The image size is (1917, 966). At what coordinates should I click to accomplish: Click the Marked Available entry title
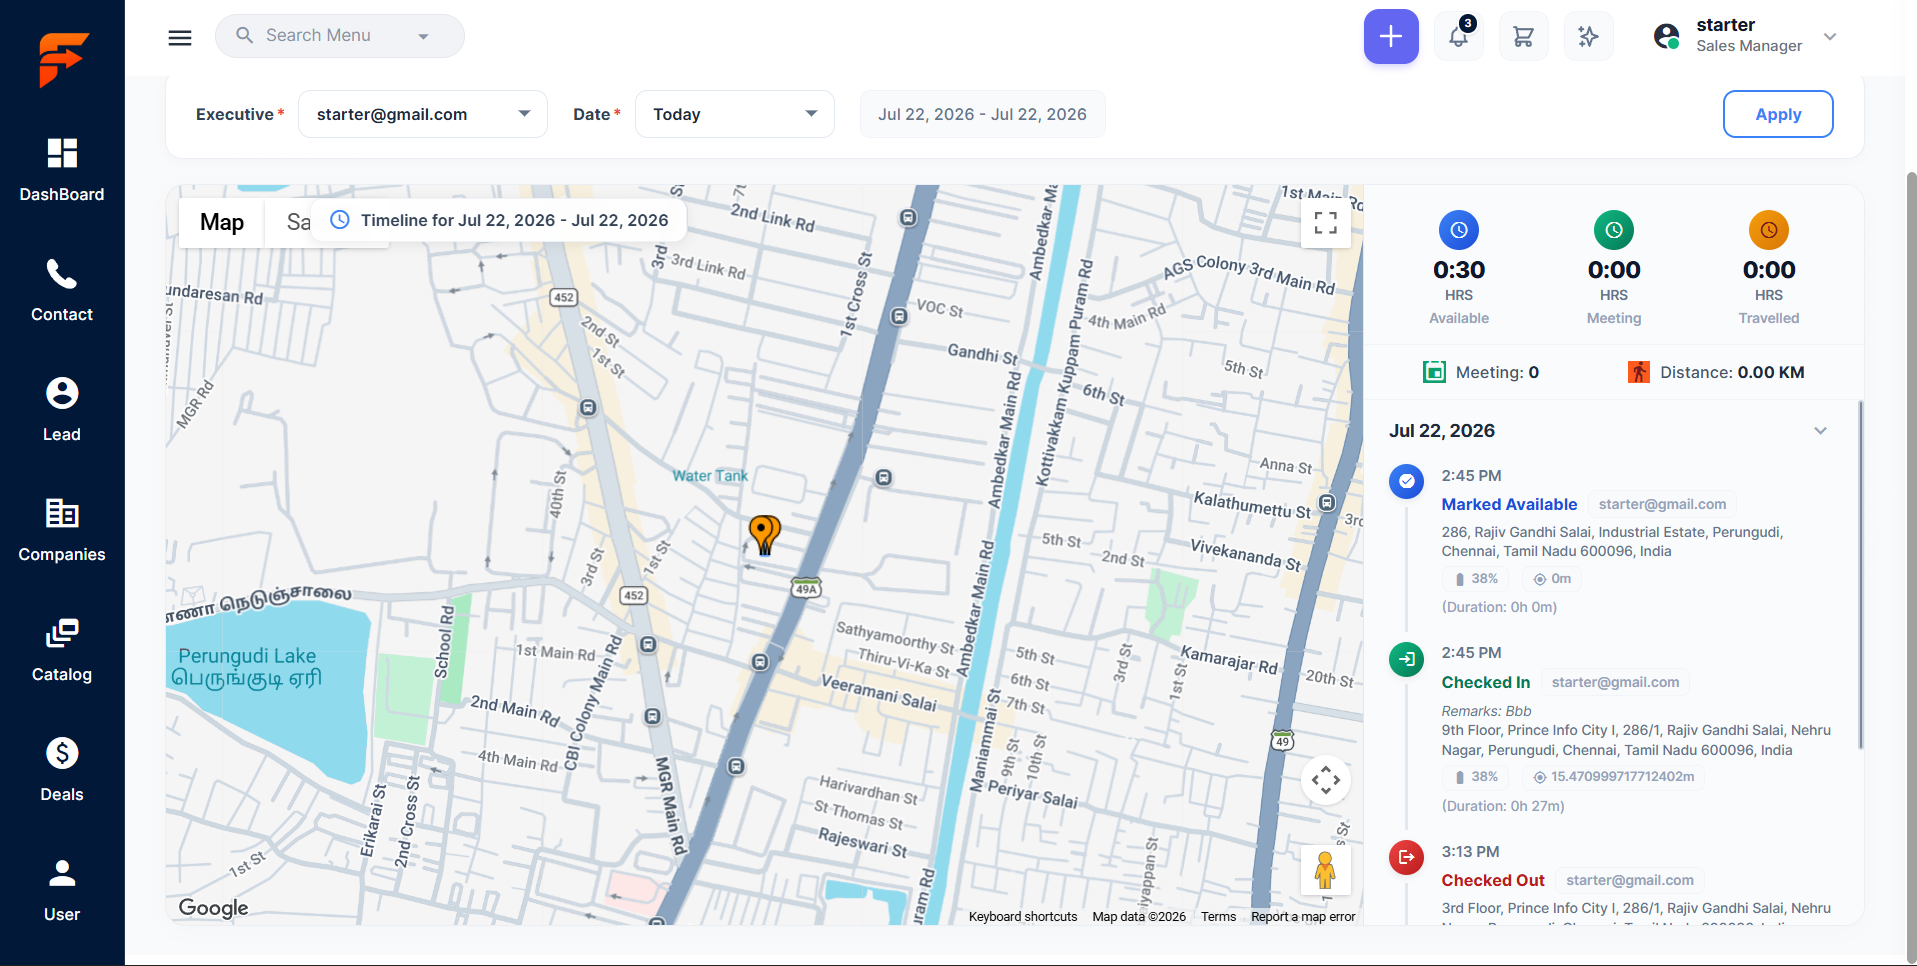[x=1509, y=505]
